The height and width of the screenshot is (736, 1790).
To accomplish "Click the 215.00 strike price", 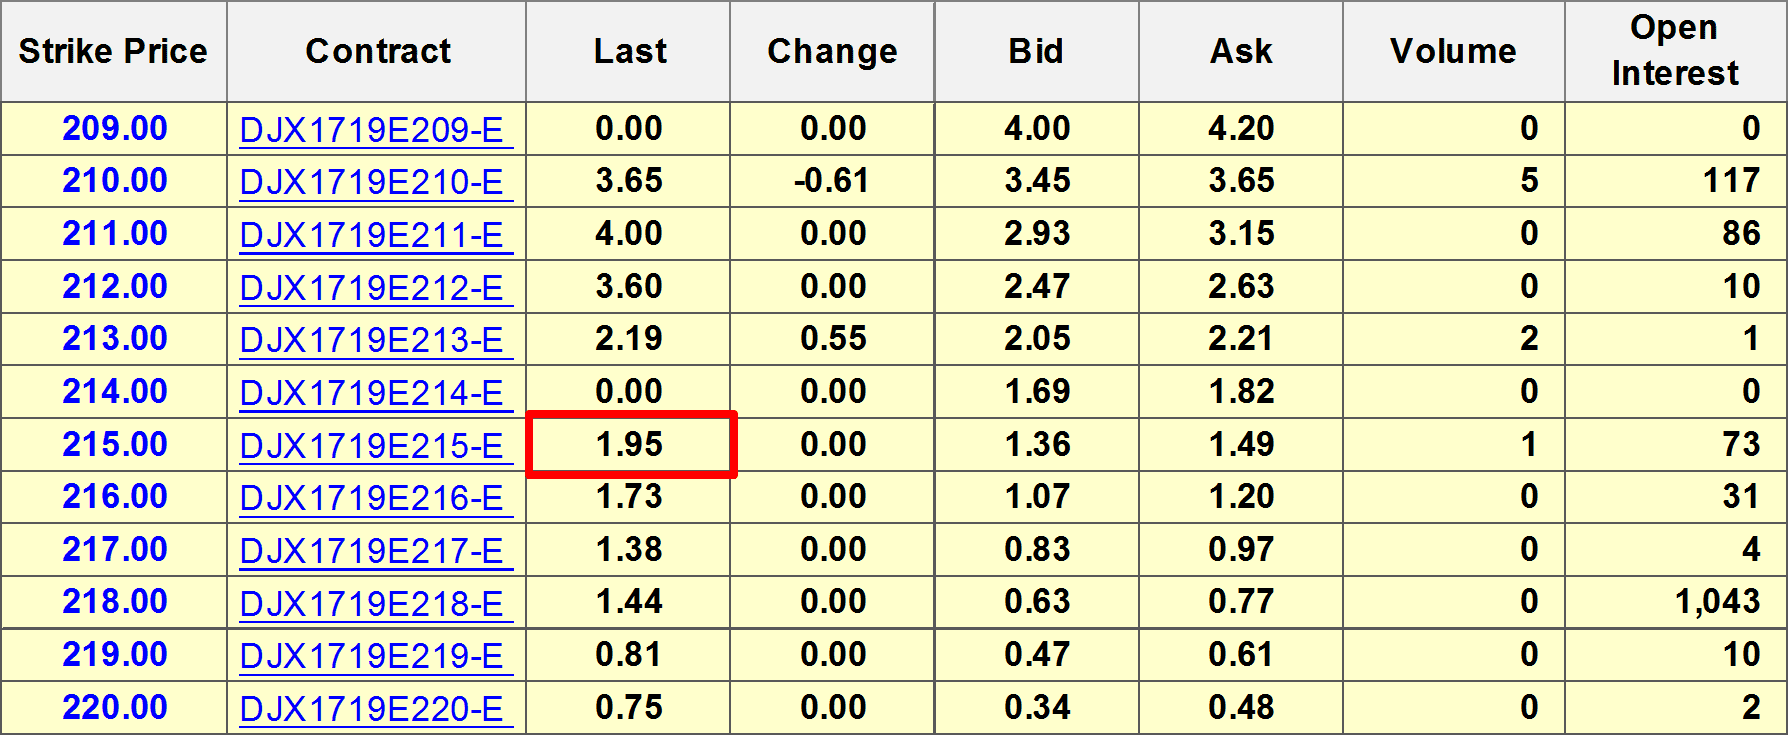I will click(114, 445).
